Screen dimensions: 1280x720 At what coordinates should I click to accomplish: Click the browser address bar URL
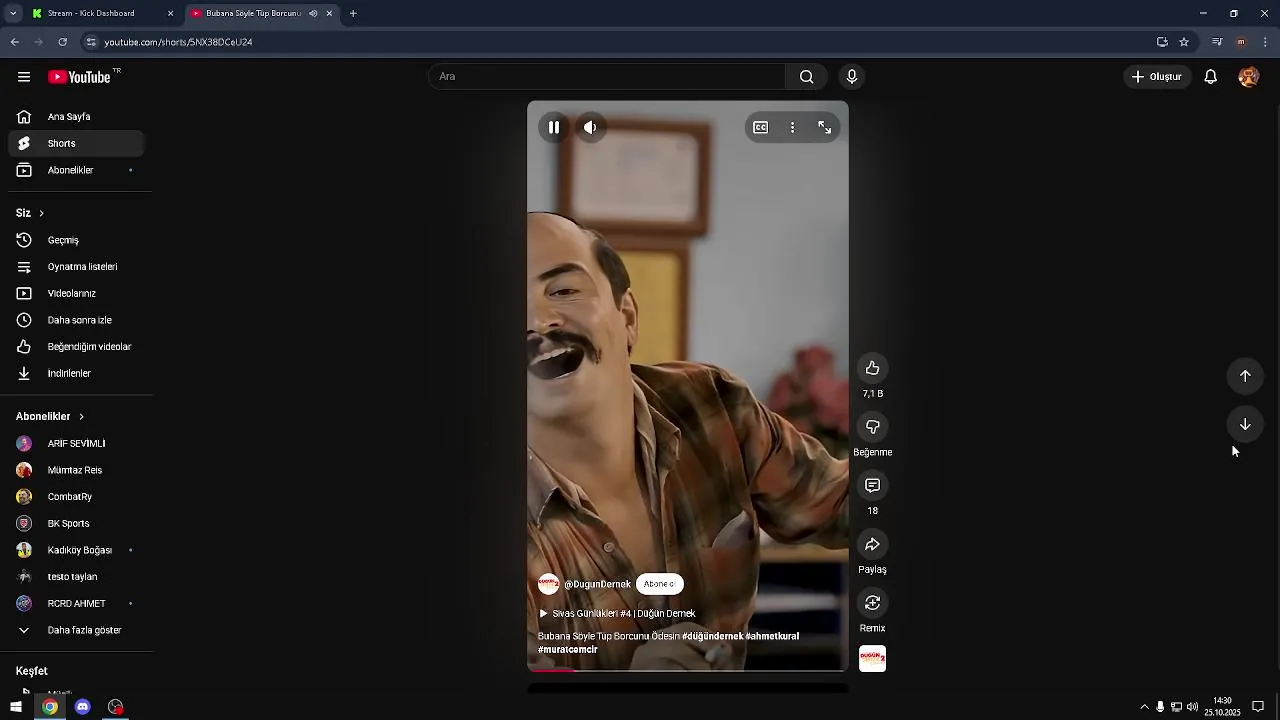pos(178,42)
